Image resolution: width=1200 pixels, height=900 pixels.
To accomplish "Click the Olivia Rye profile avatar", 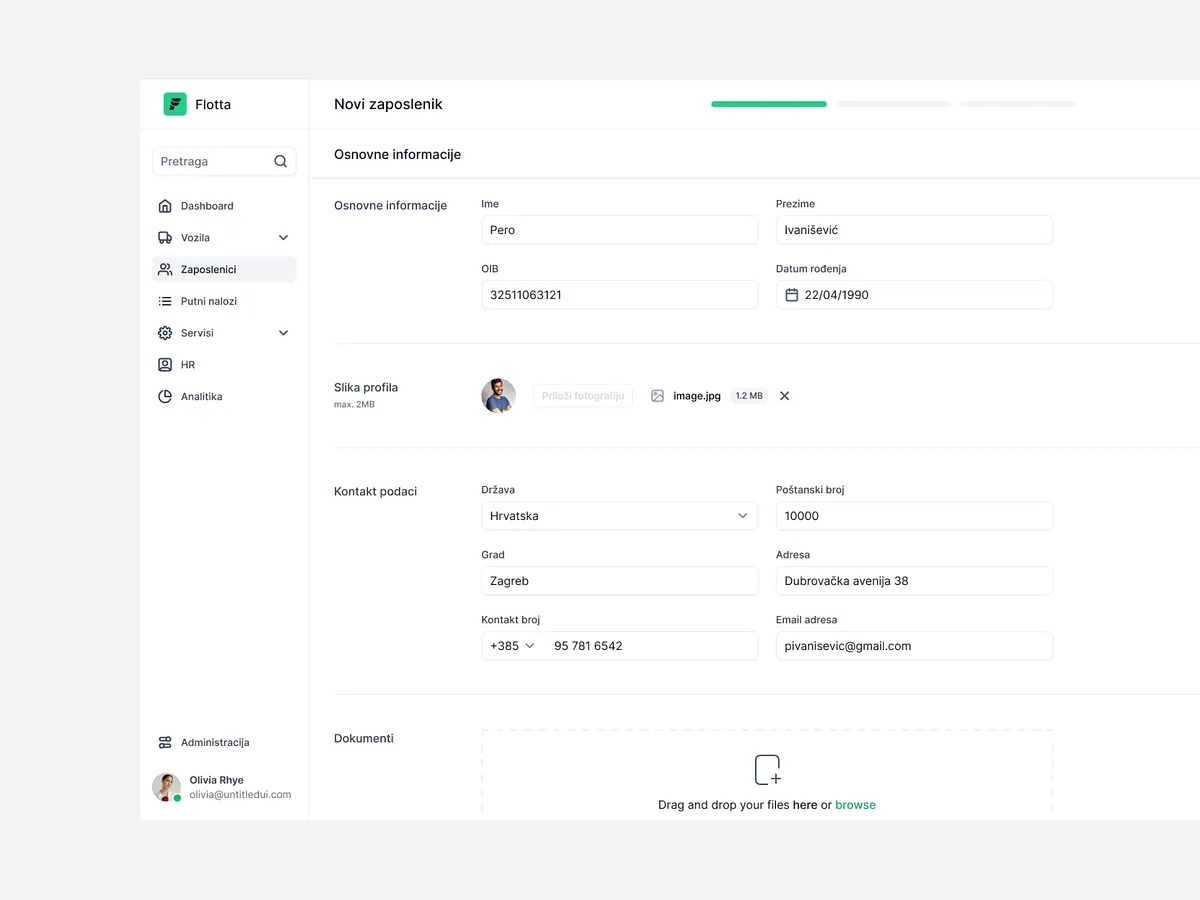I will pos(165,787).
